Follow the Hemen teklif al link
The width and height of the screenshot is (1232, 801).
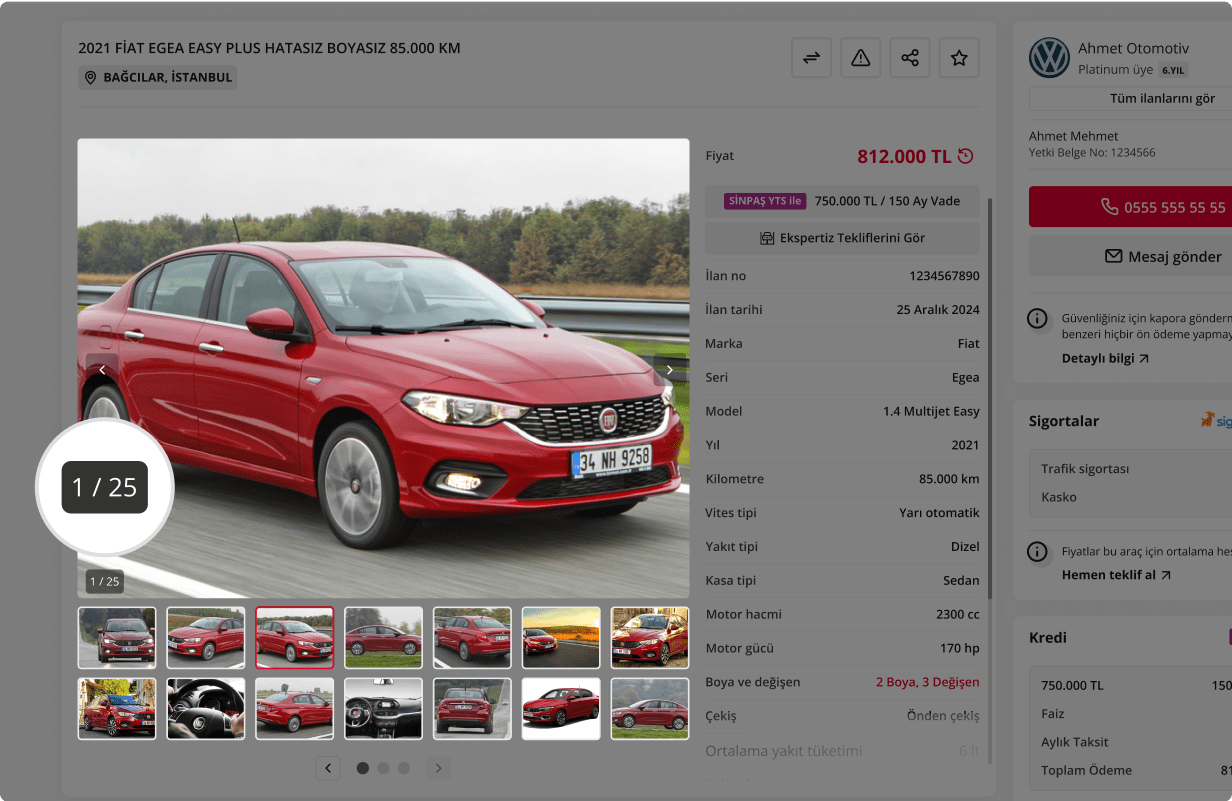pyautogui.click(x=1116, y=575)
